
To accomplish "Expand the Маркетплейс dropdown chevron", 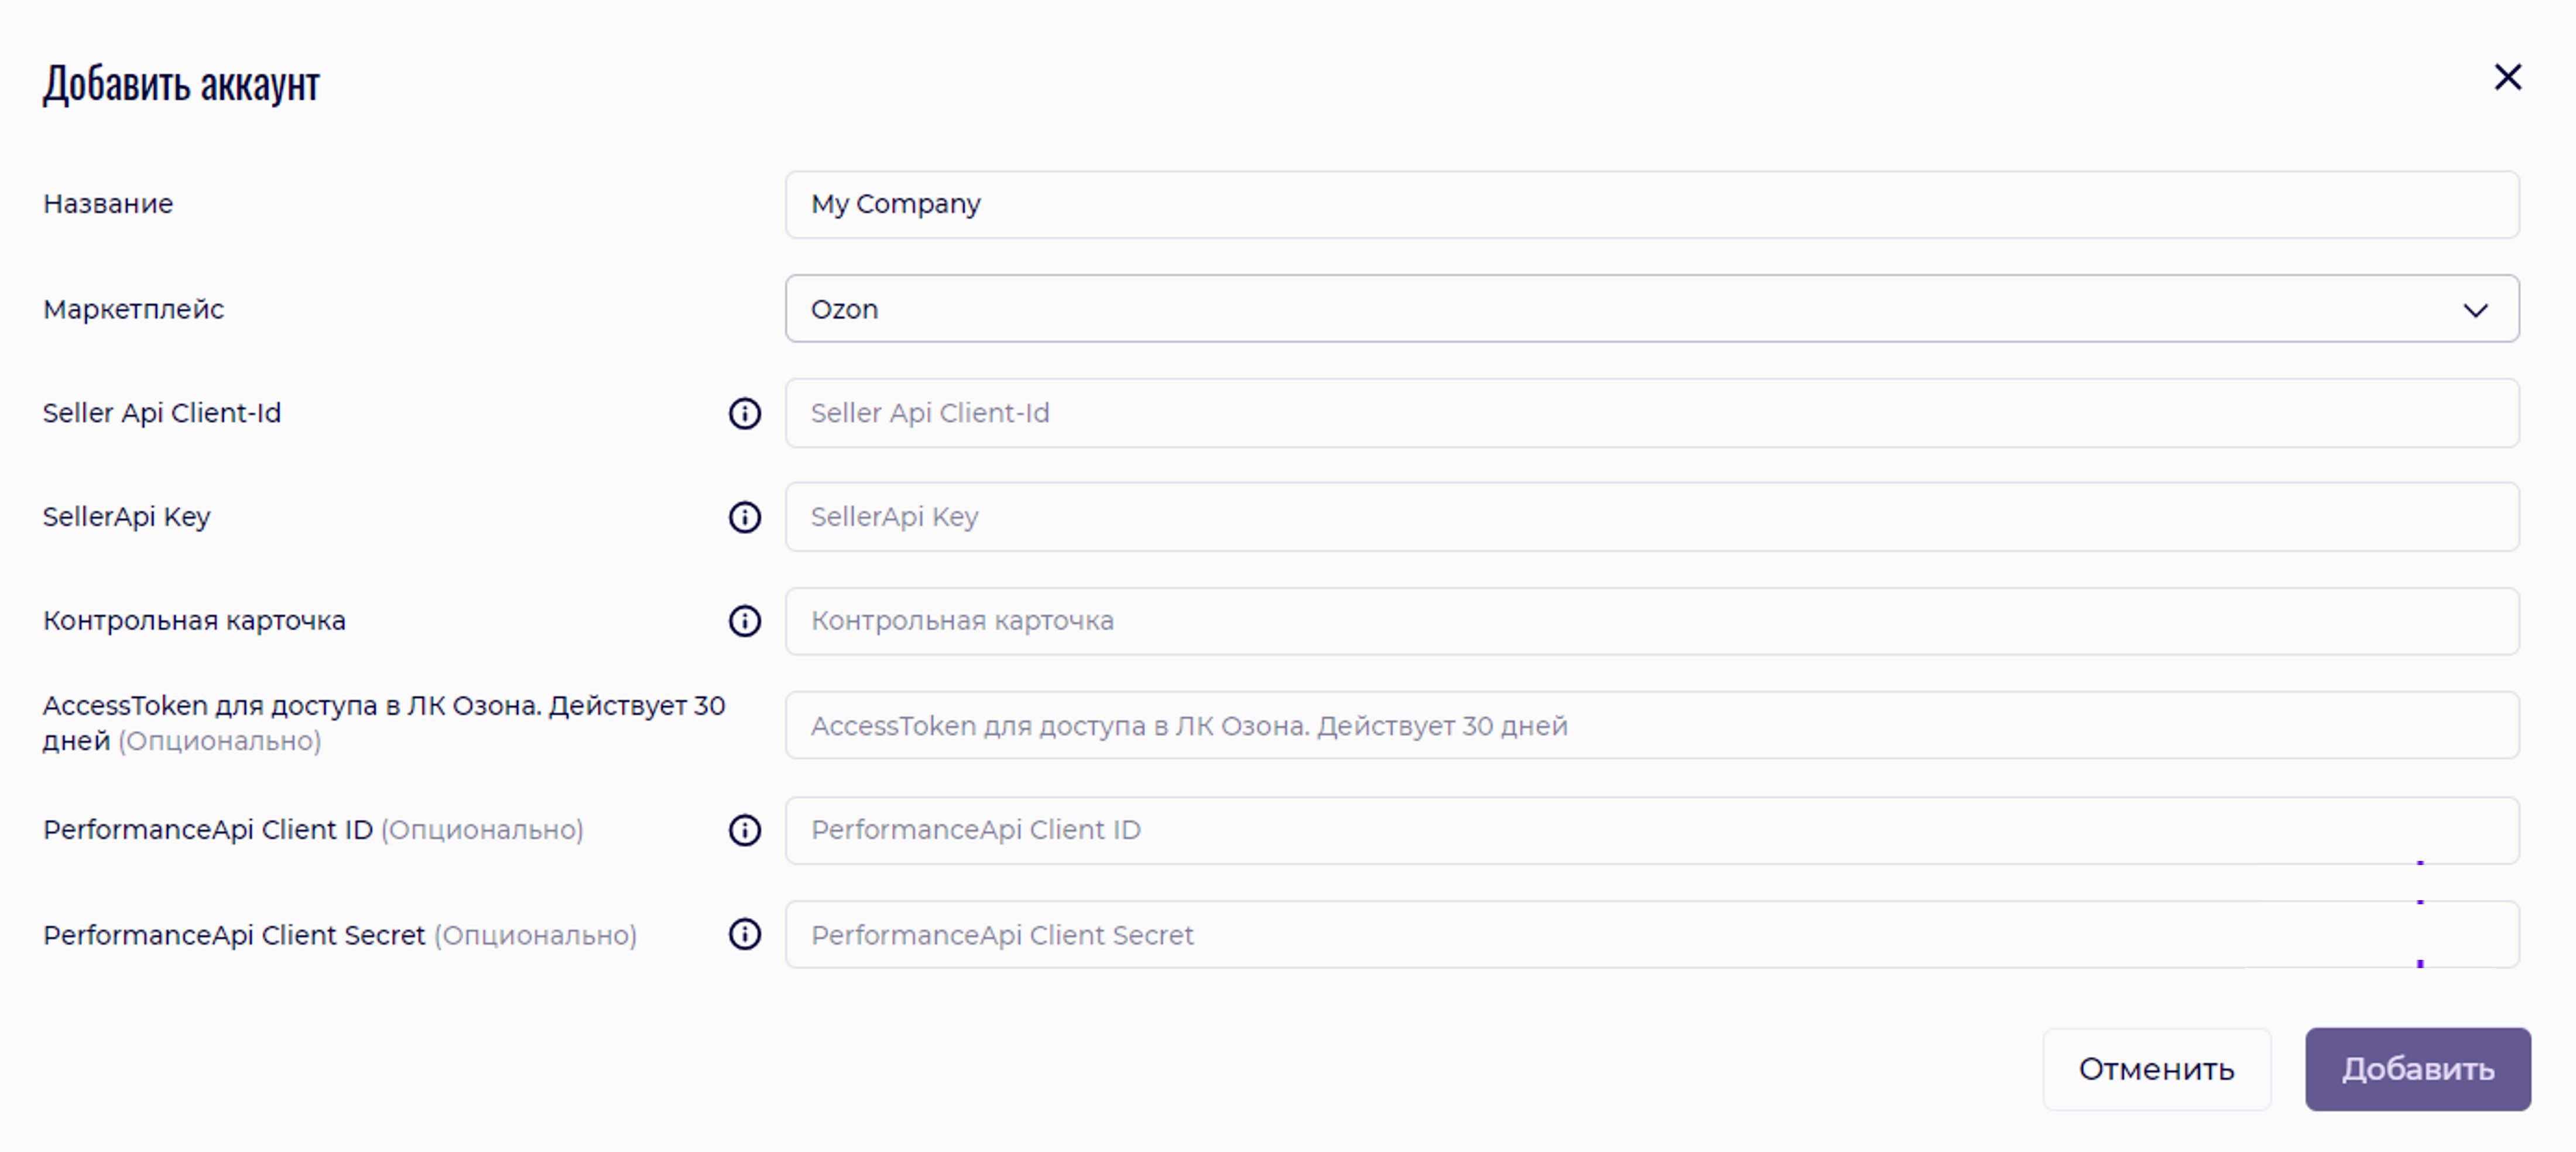I will coord(2475,310).
